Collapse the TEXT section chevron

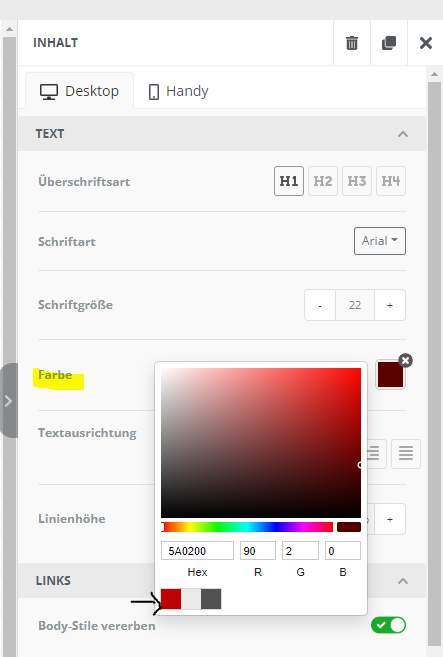tap(403, 134)
